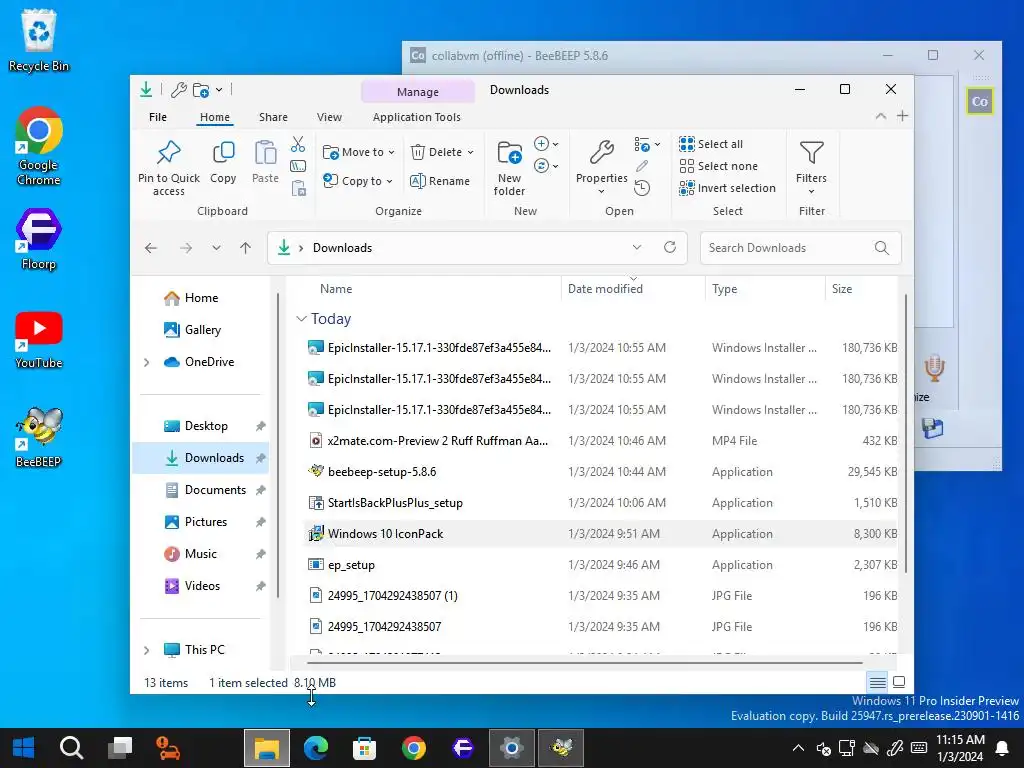Click the Edit pencil icon in Open group
The height and width of the screenshot is (768, 1024).
tap(642, 166)
